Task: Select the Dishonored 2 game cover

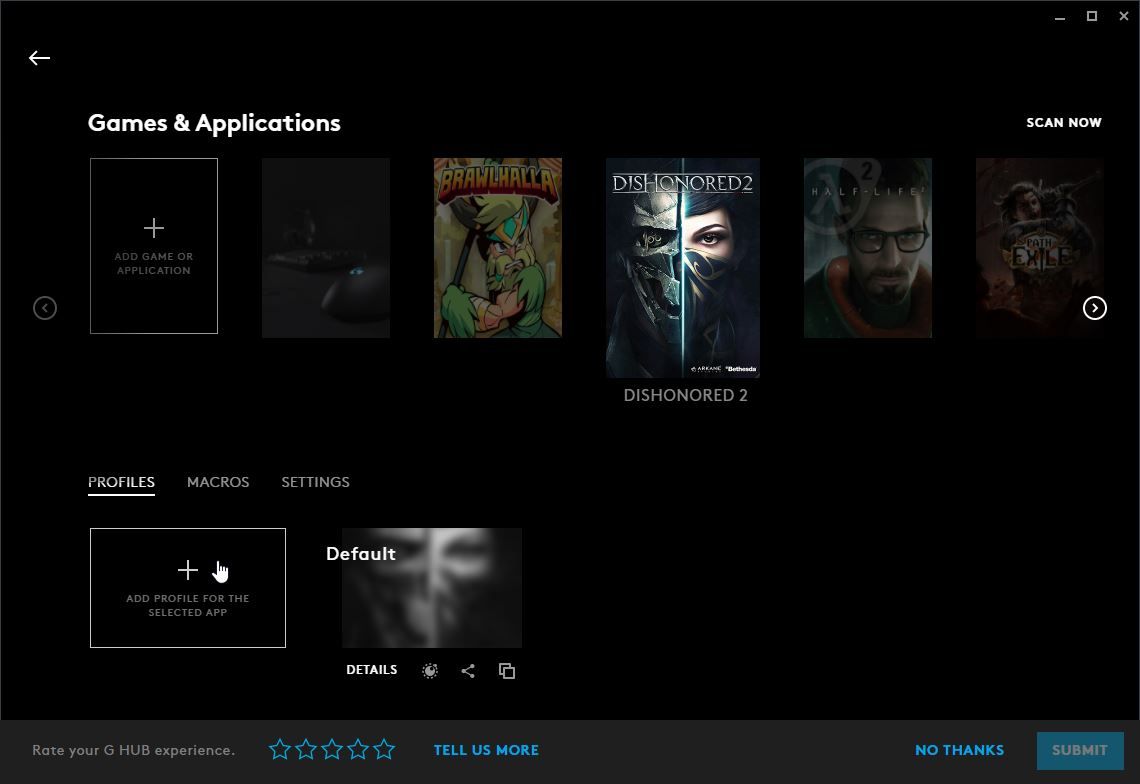Action: (x=683, y=268)
